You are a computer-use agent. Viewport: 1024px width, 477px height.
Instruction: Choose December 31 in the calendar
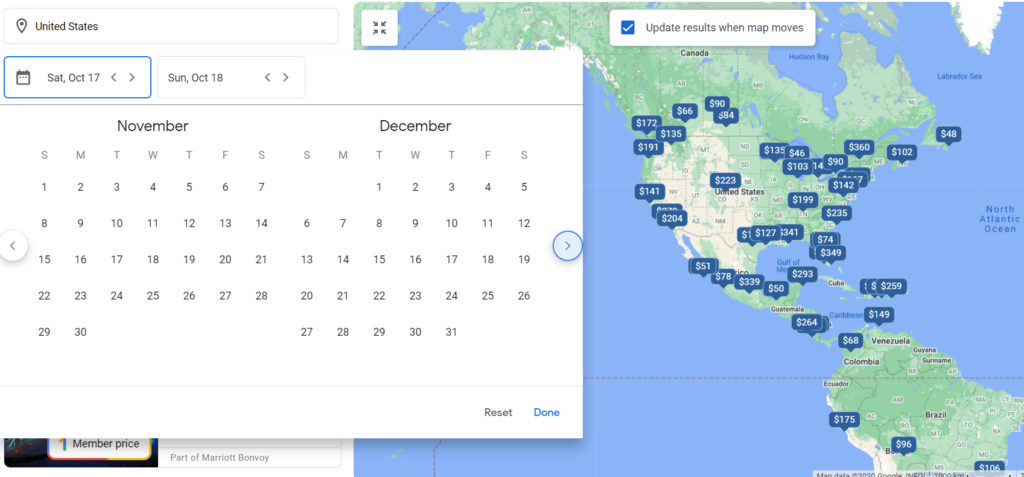tap(451, 332)
